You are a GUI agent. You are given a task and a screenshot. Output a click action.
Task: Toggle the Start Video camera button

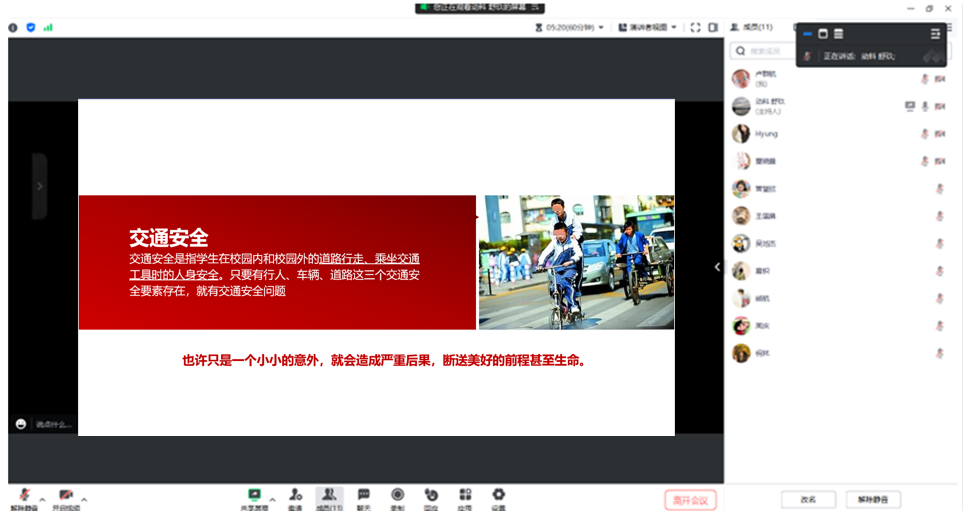(x=65, y=497)
